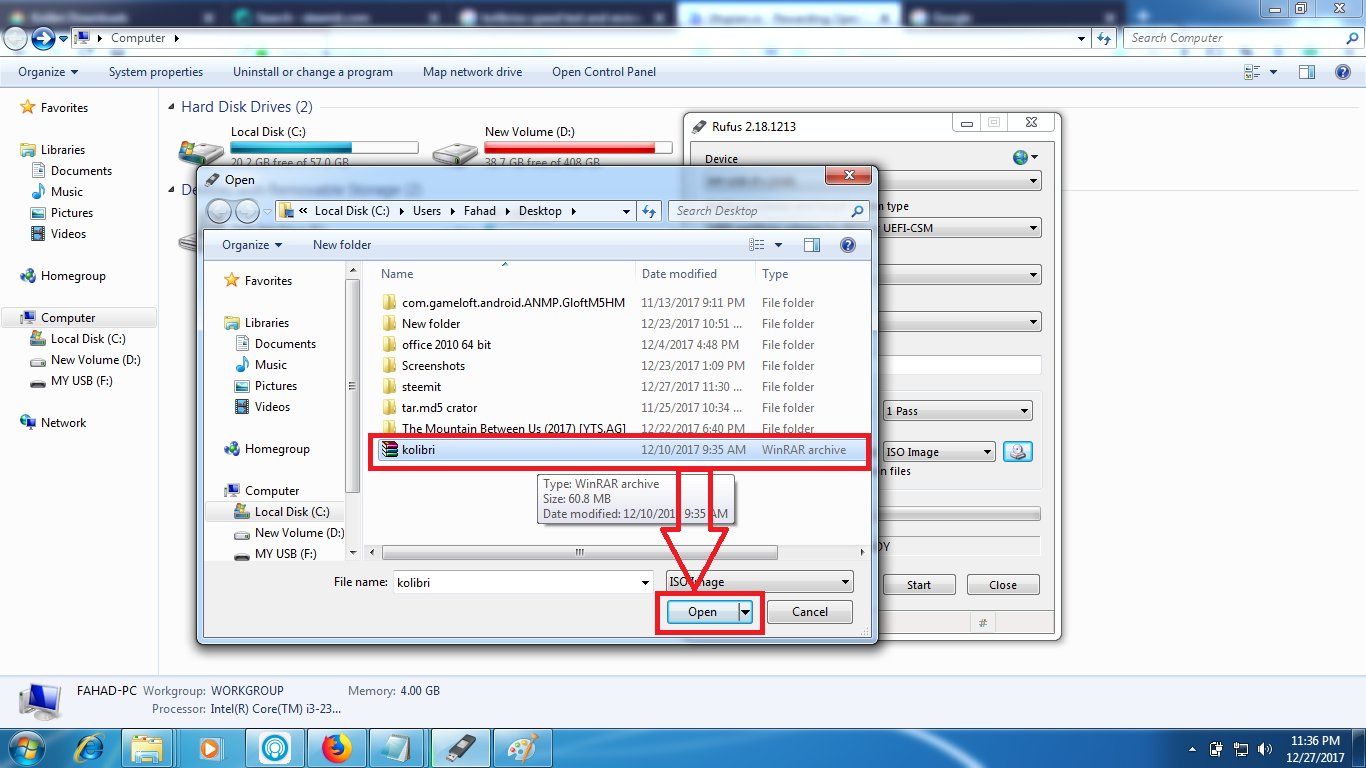This screenshot has height=768, width=1366.
Task: Select the Screenshots folder
Action: point(433,366)
